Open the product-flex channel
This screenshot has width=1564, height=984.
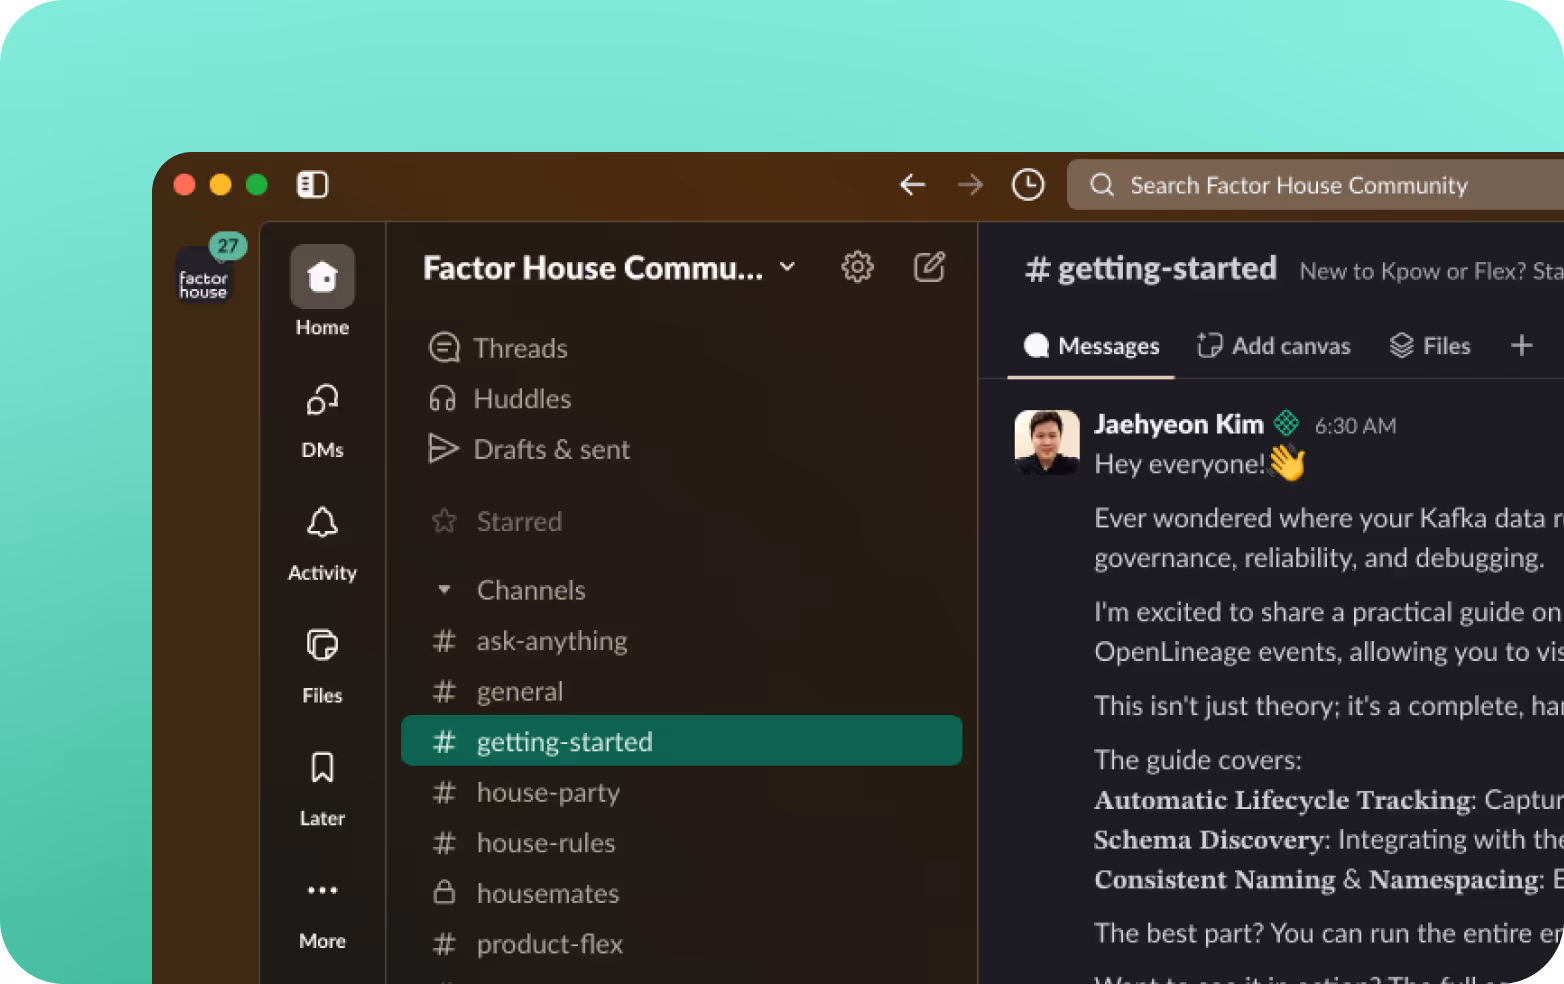click(x=681, y=944)
